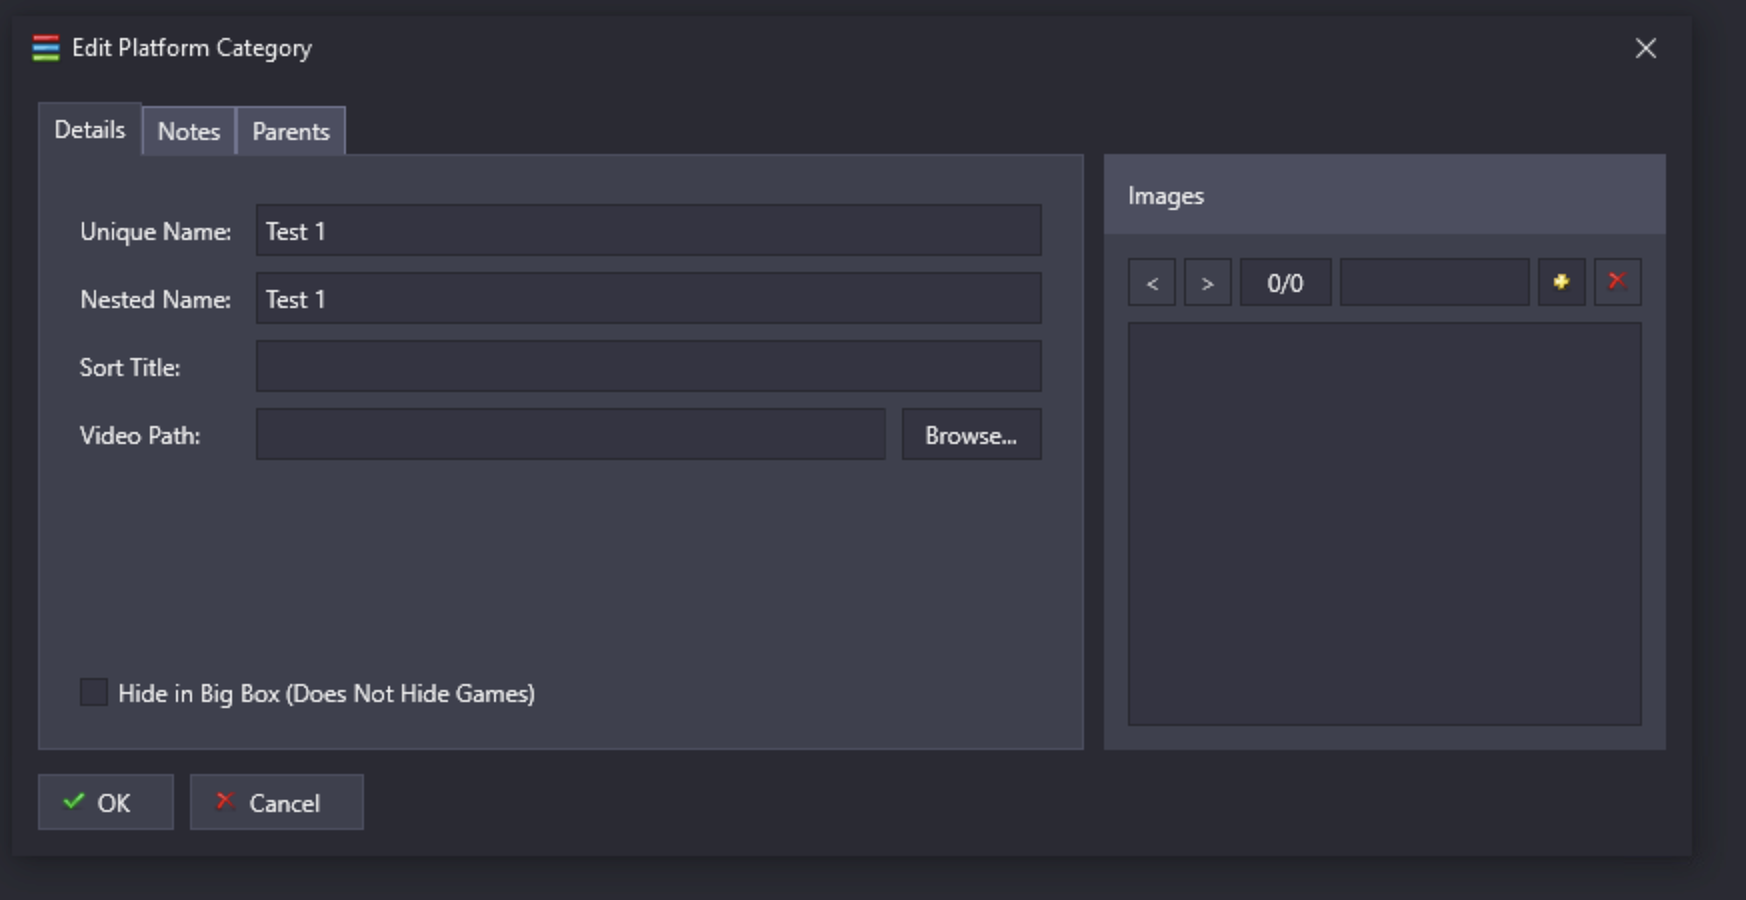1746x900 pixels.
Task: Toggle Hide in Big Box checkbox
Action: 94,692
